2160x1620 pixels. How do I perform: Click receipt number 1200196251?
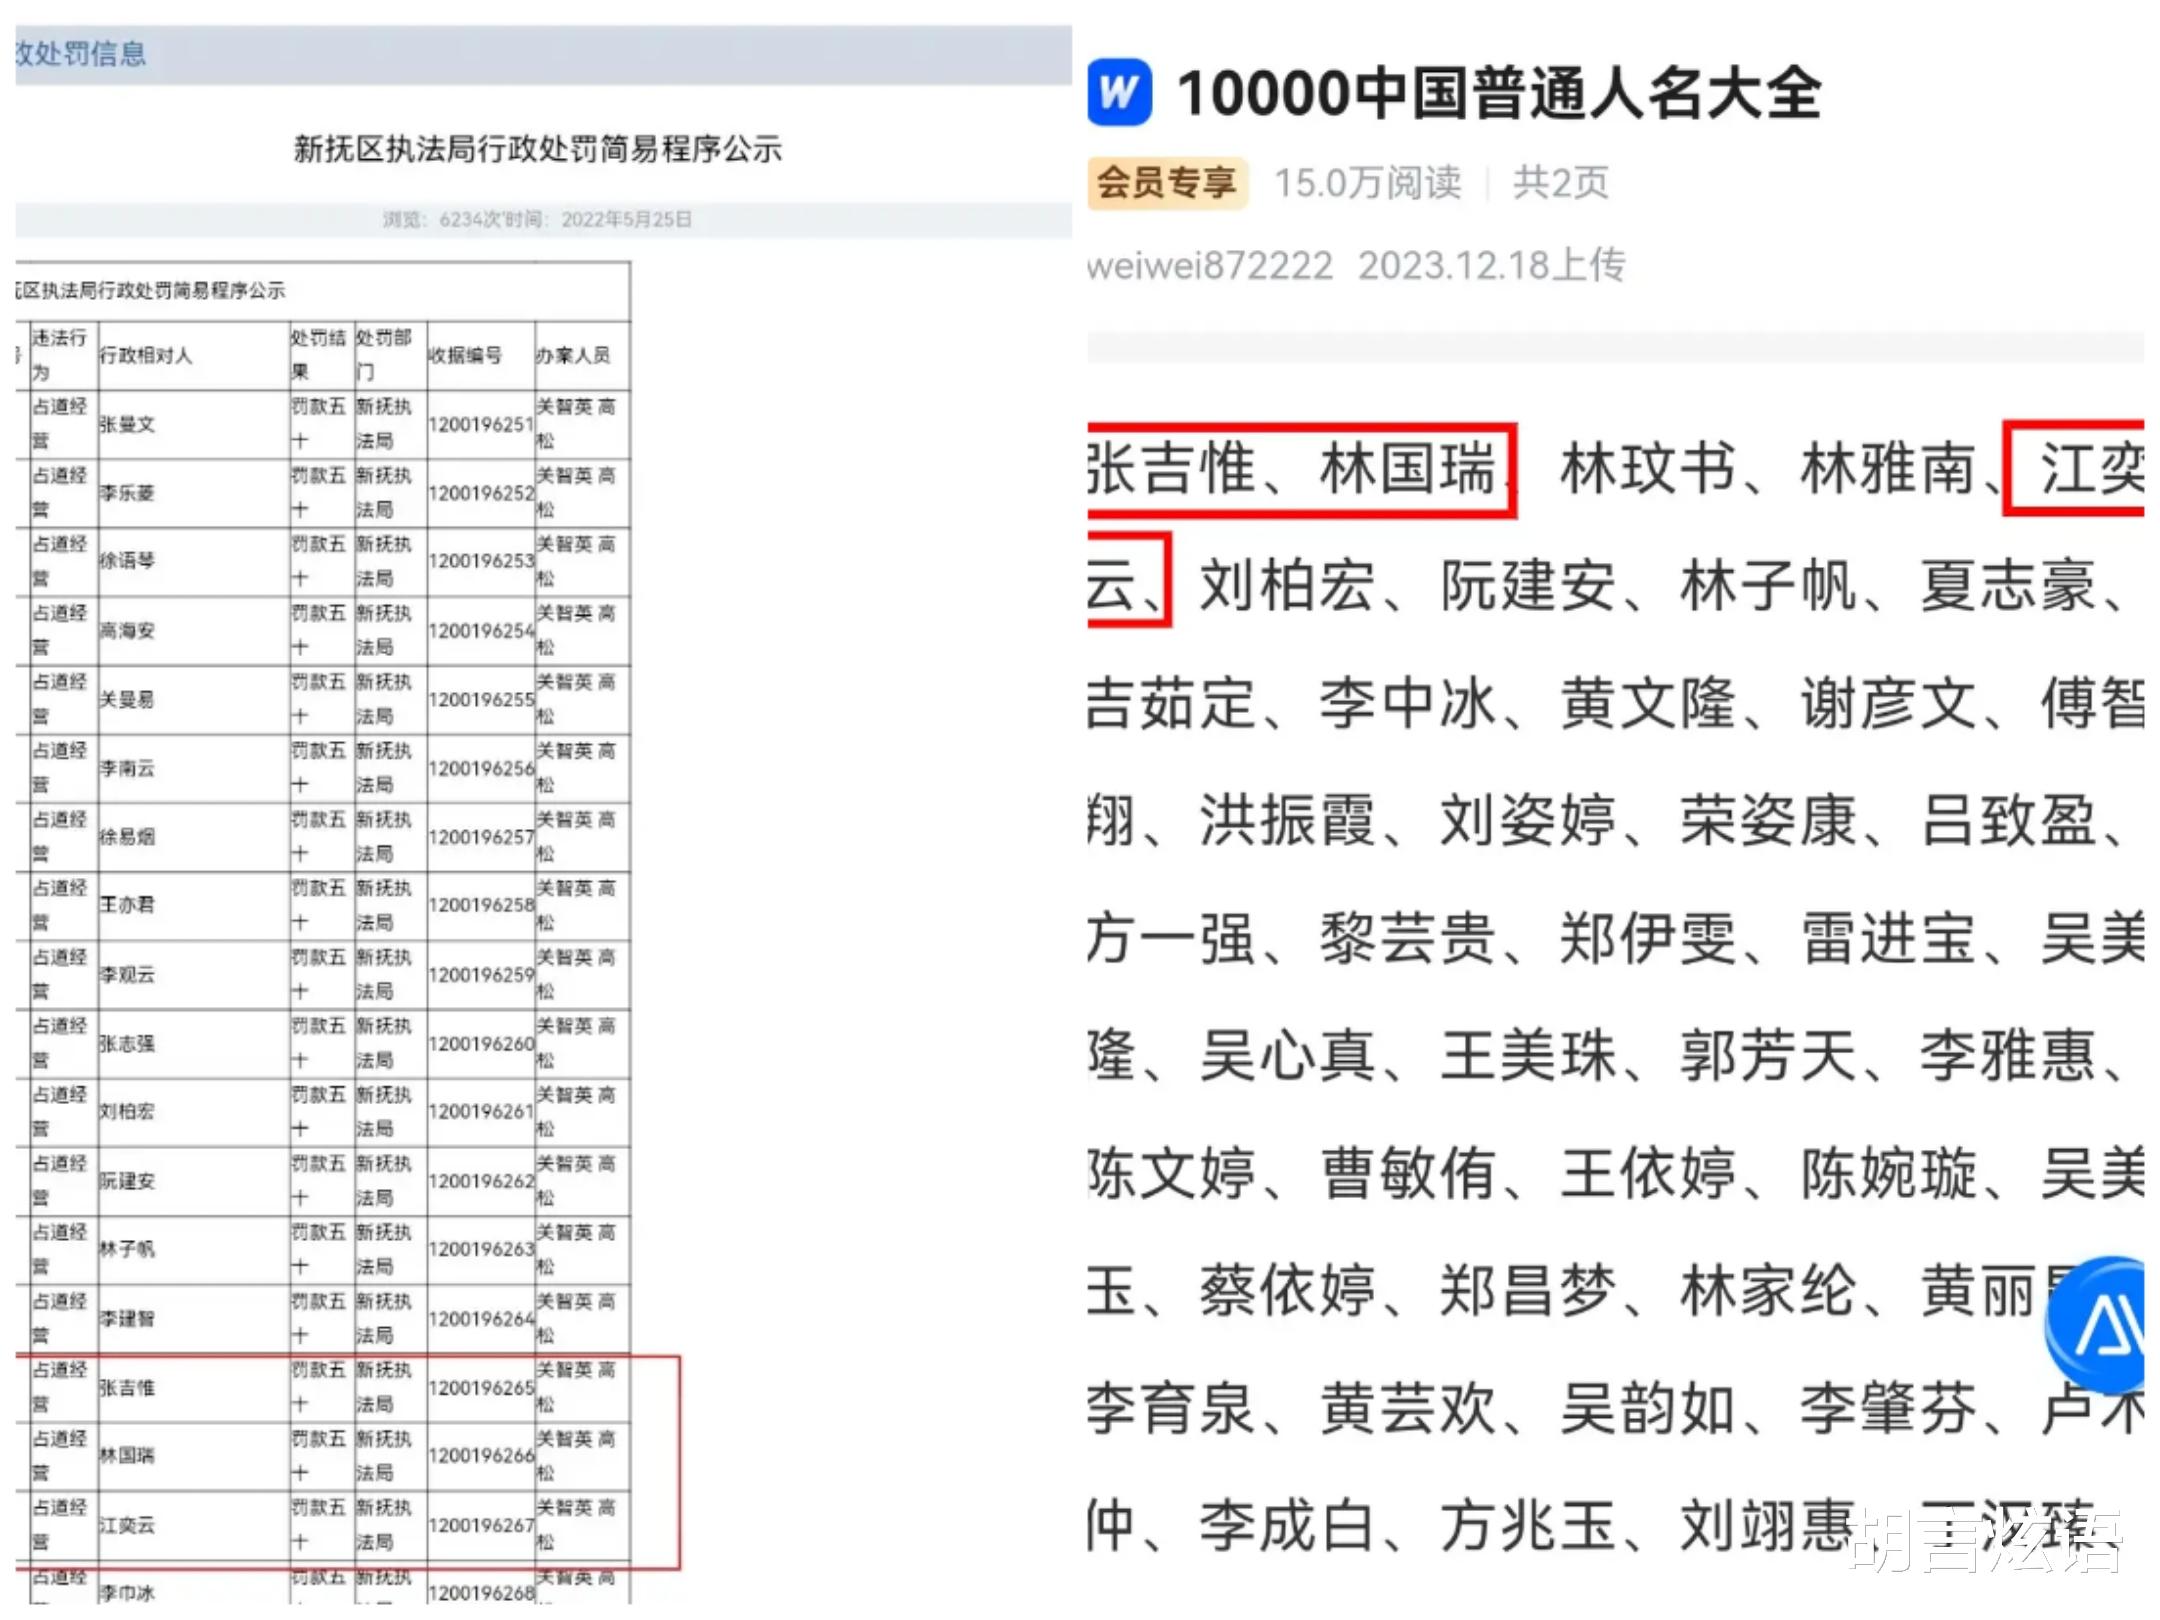(481, 425)
